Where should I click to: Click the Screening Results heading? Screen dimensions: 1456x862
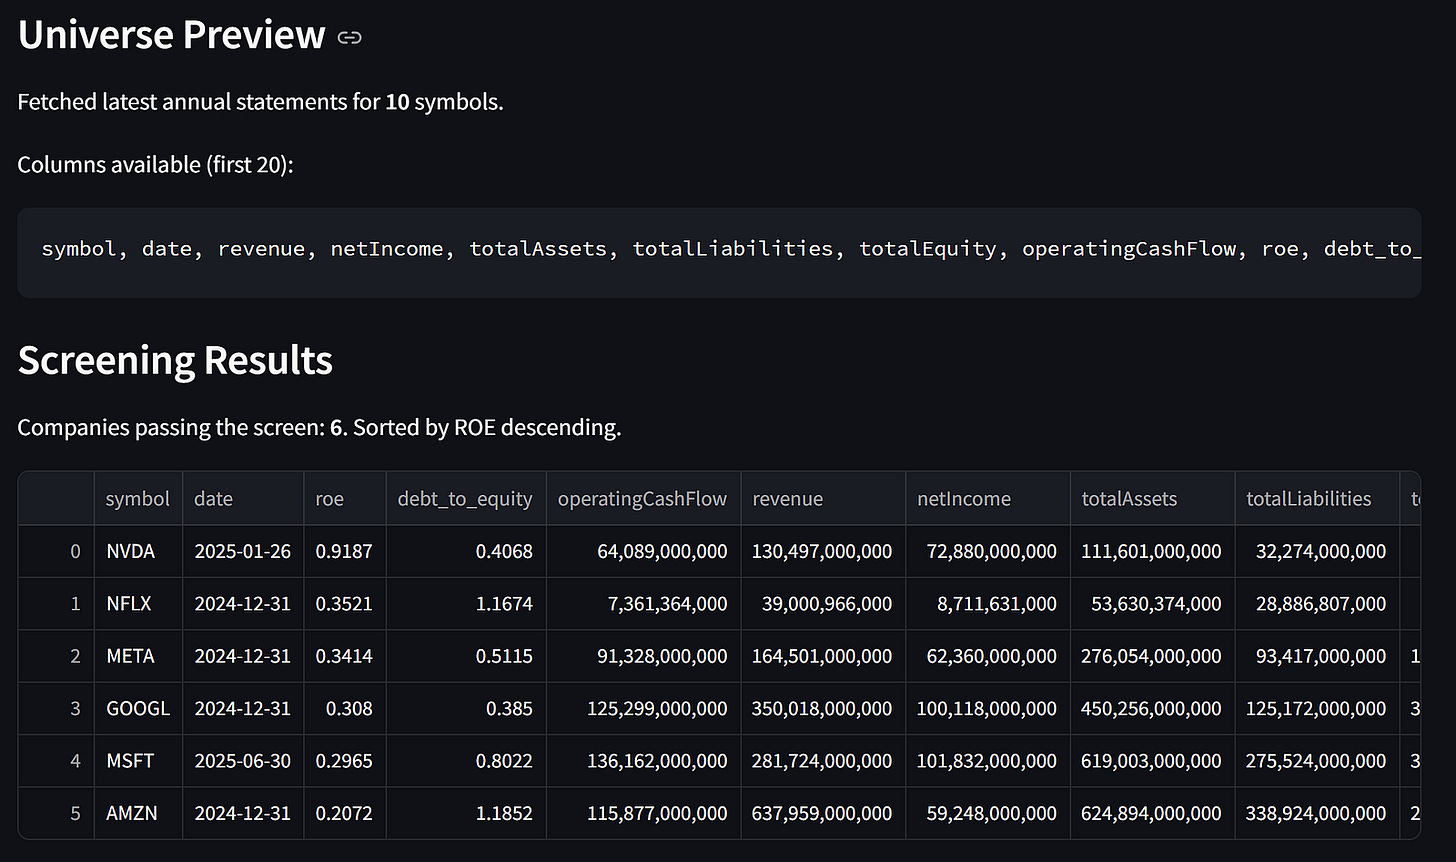coord(175,360)
